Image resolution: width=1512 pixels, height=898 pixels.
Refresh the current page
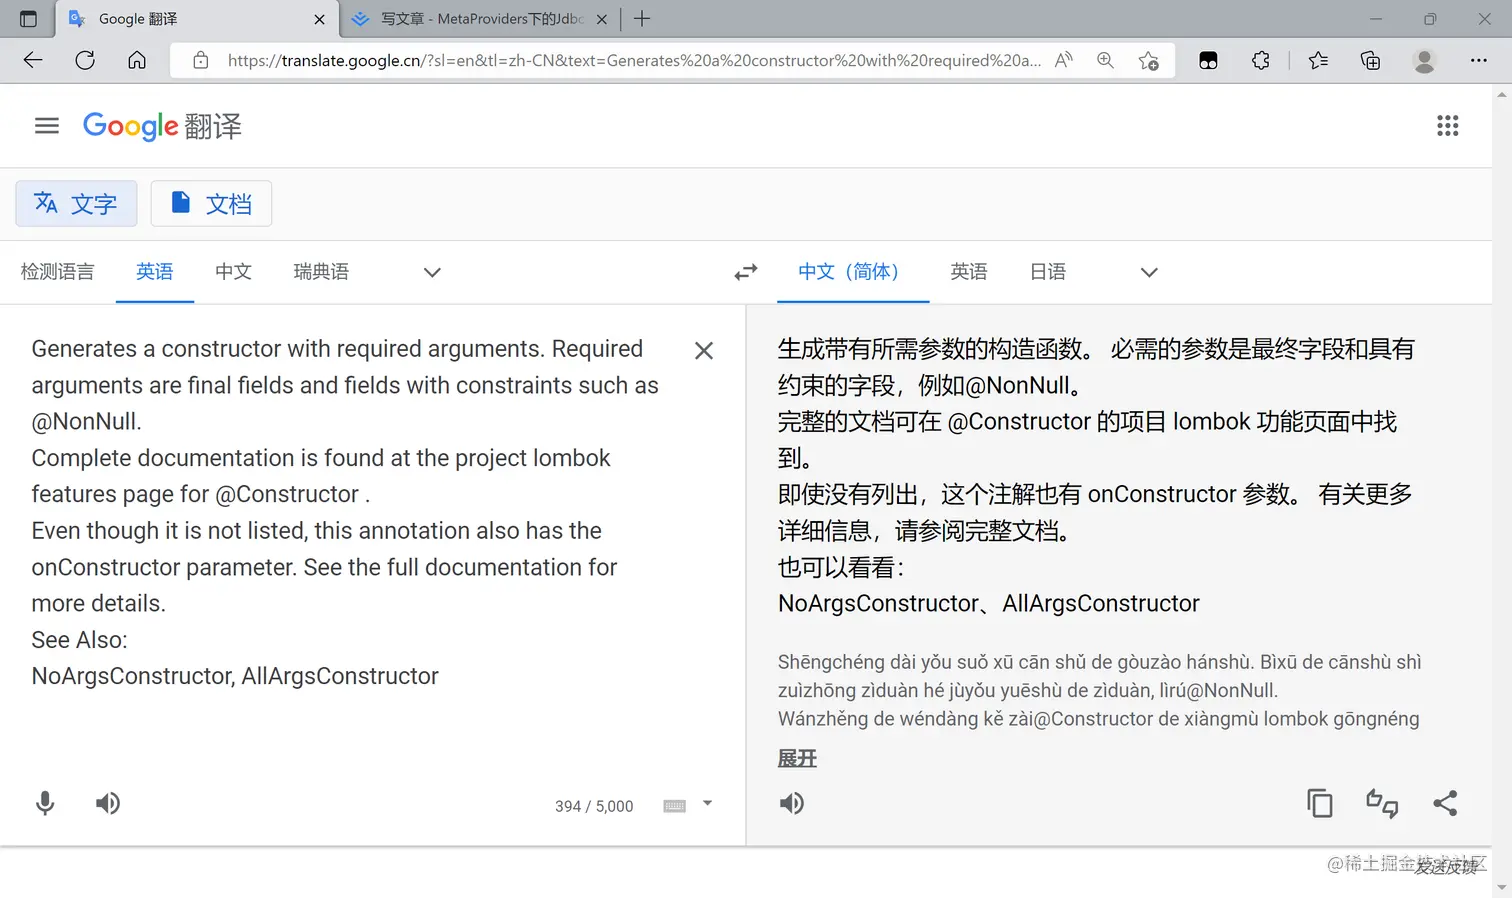pos(85,60)
